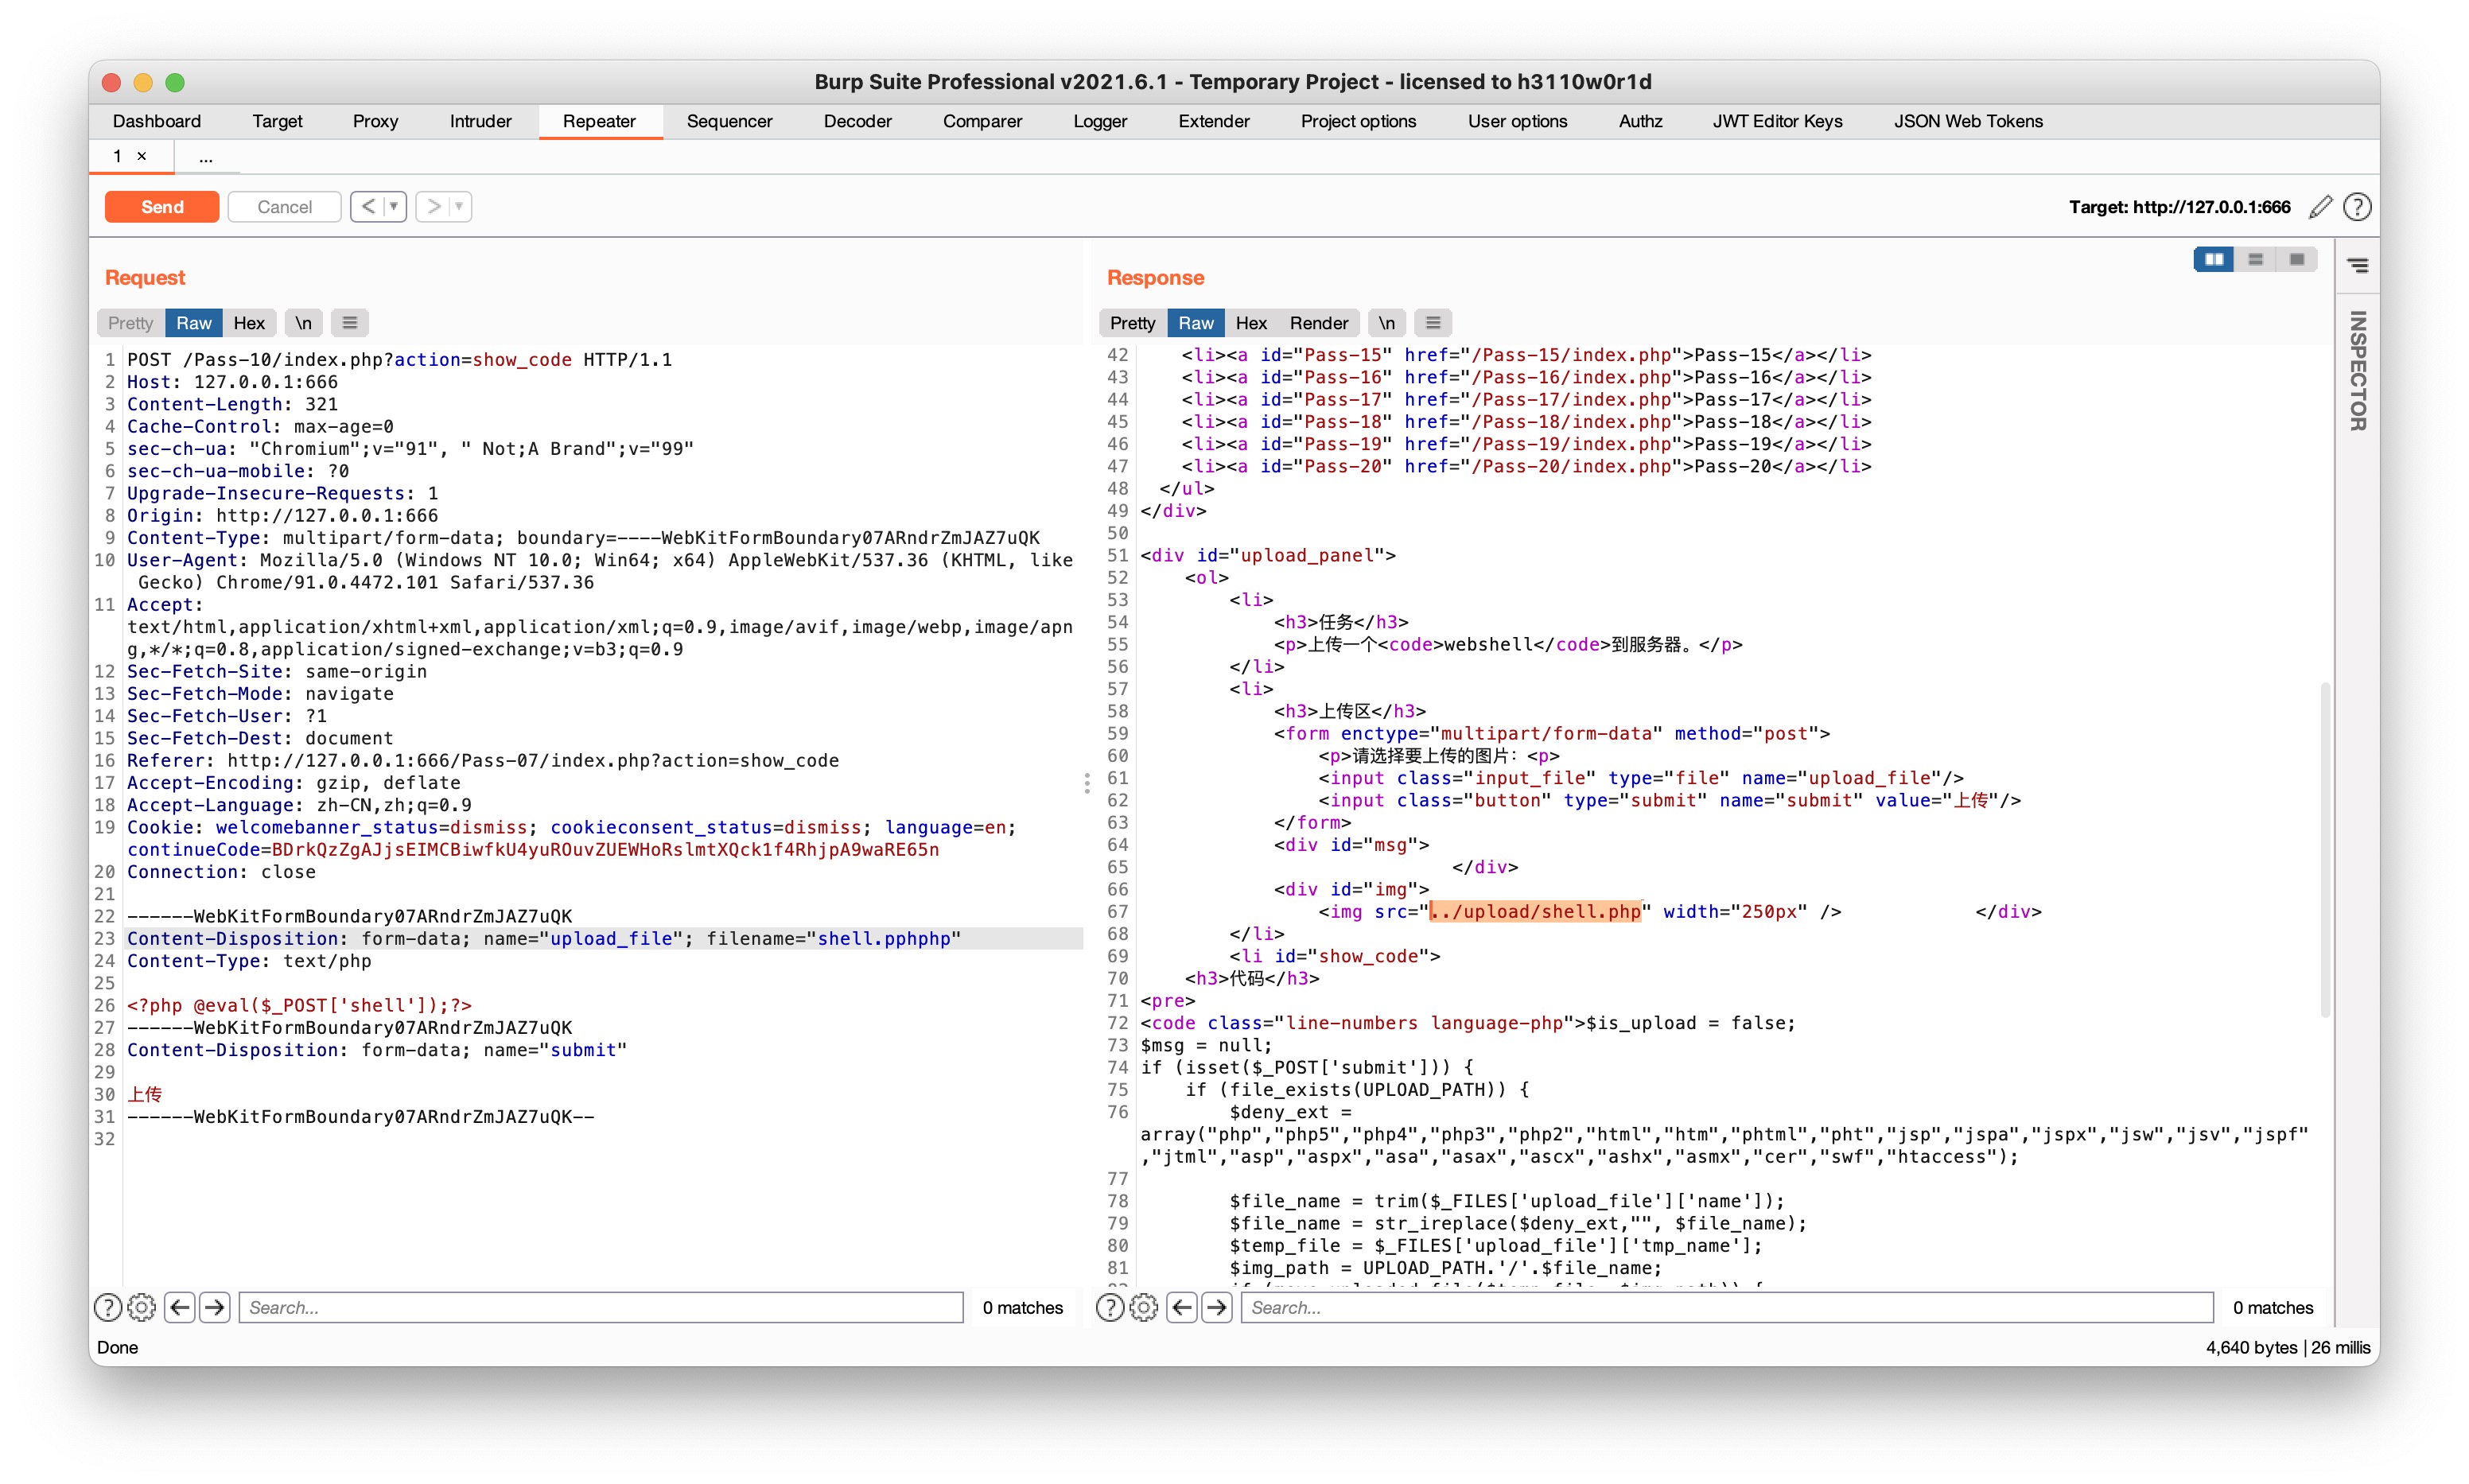Click response search previous match arrow

[1182, 1307]
